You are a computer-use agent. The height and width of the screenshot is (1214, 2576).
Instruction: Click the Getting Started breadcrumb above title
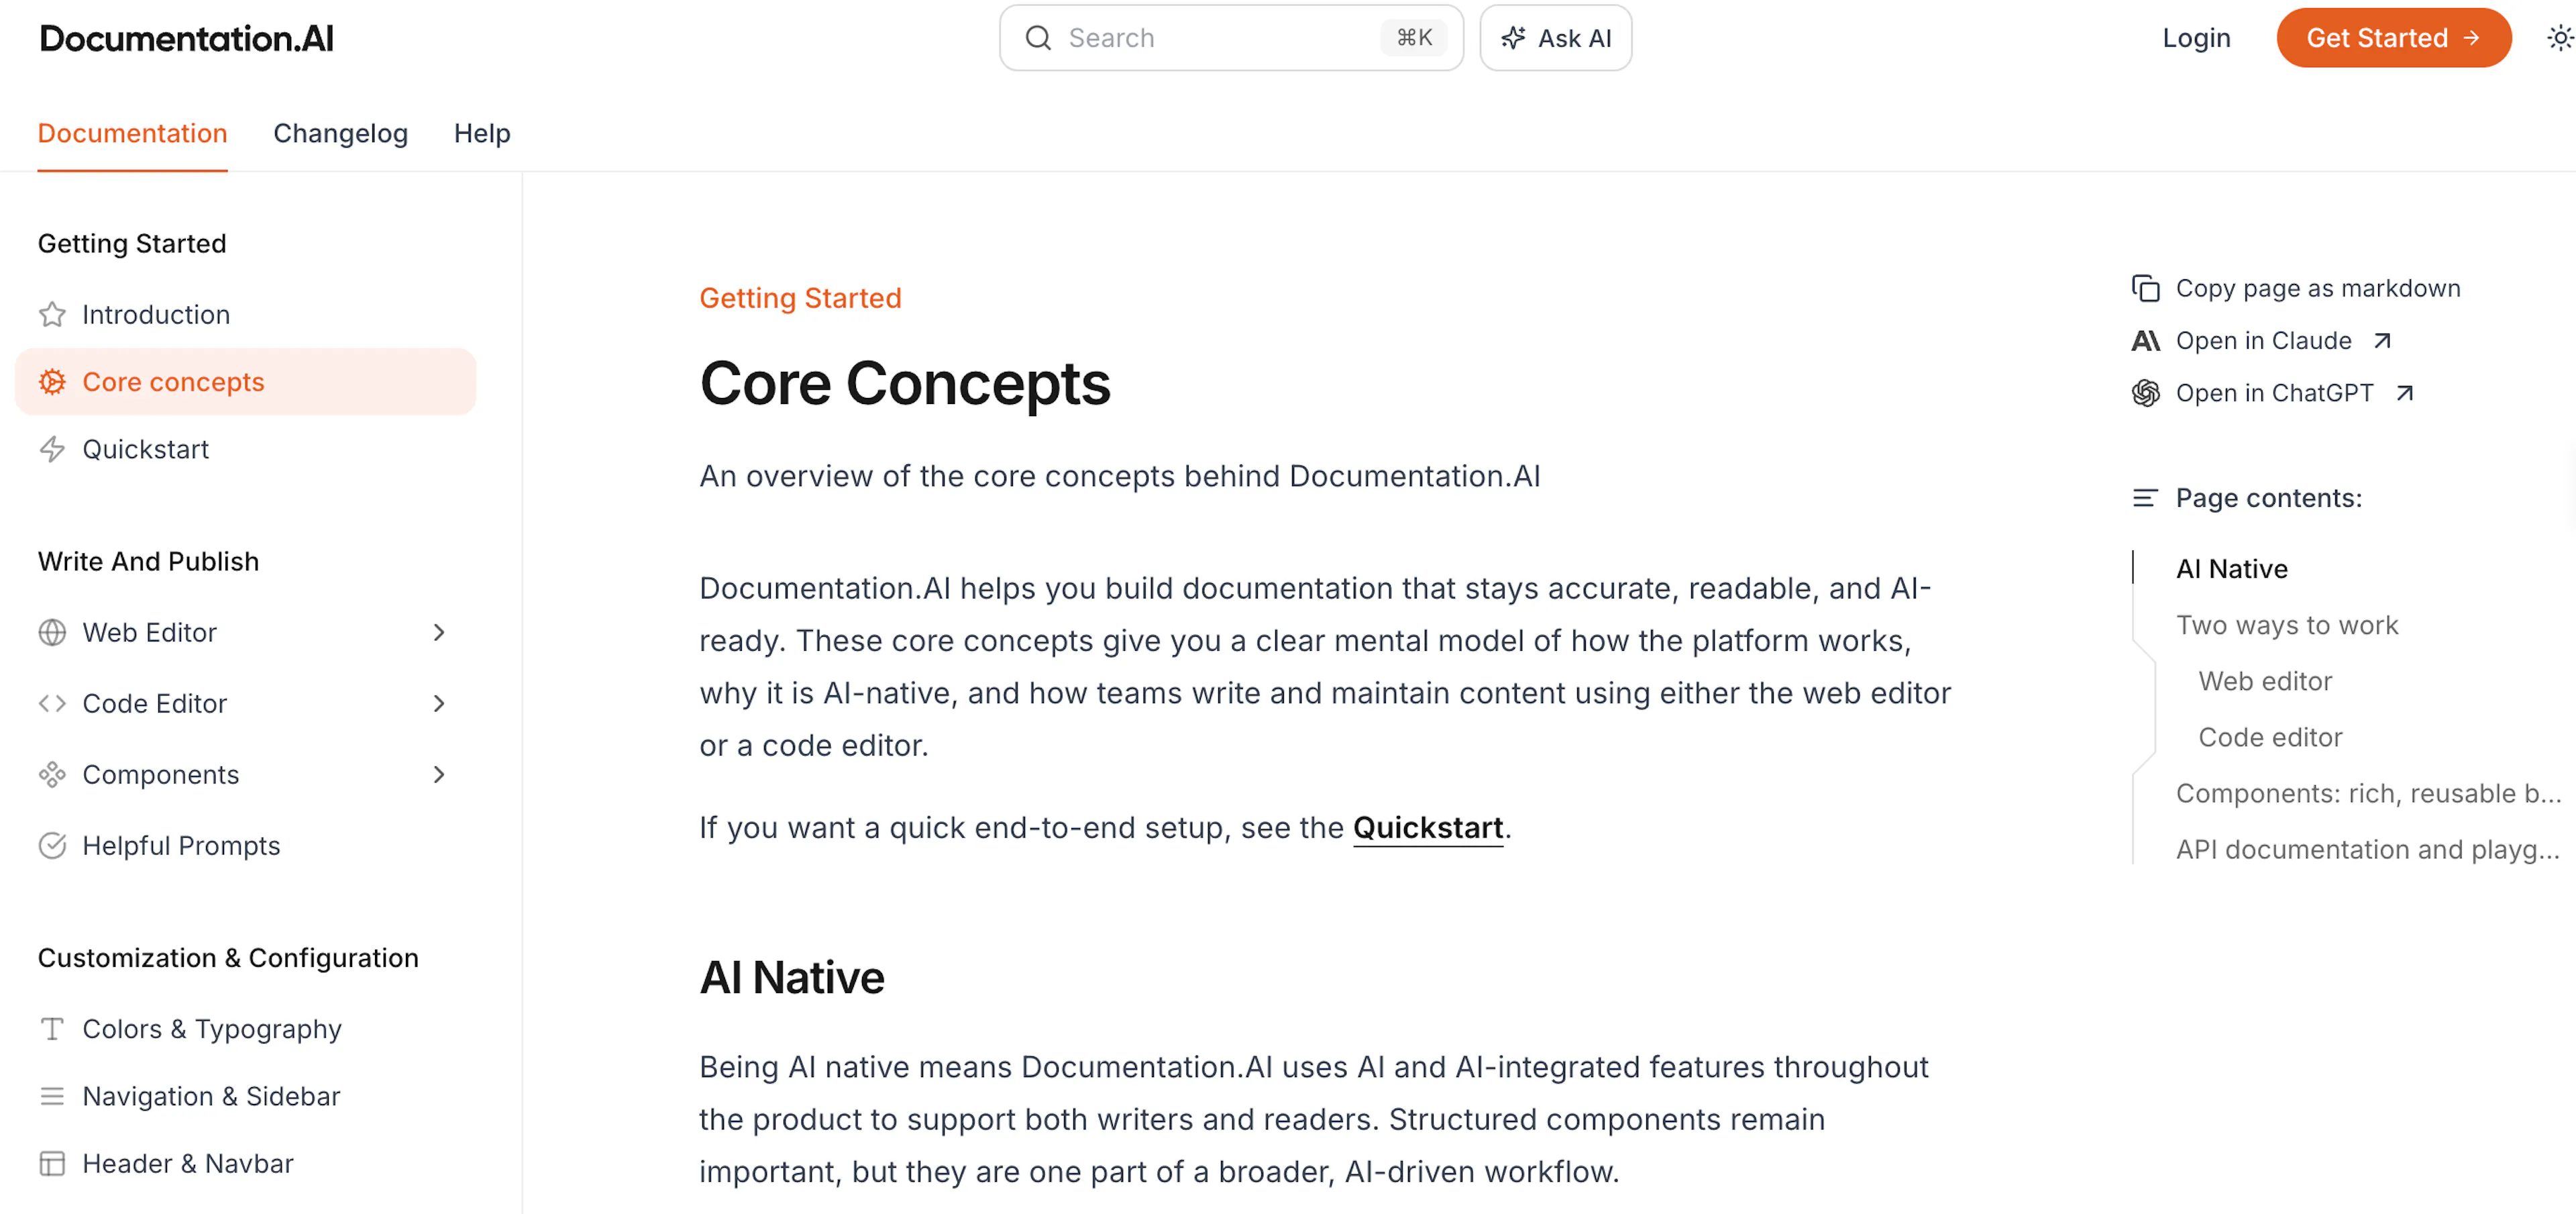pyautogui.click(x=800, y=298)
